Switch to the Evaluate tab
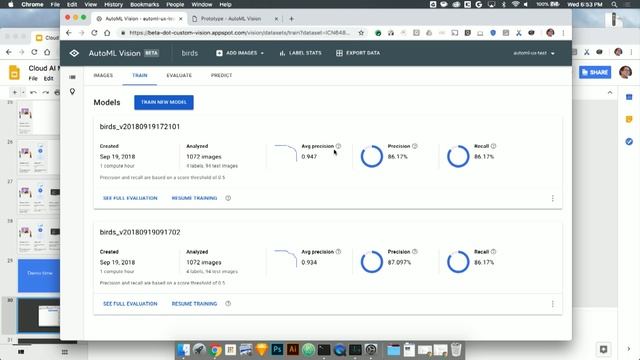Screen dimensions: 640x360 (179, 76)
